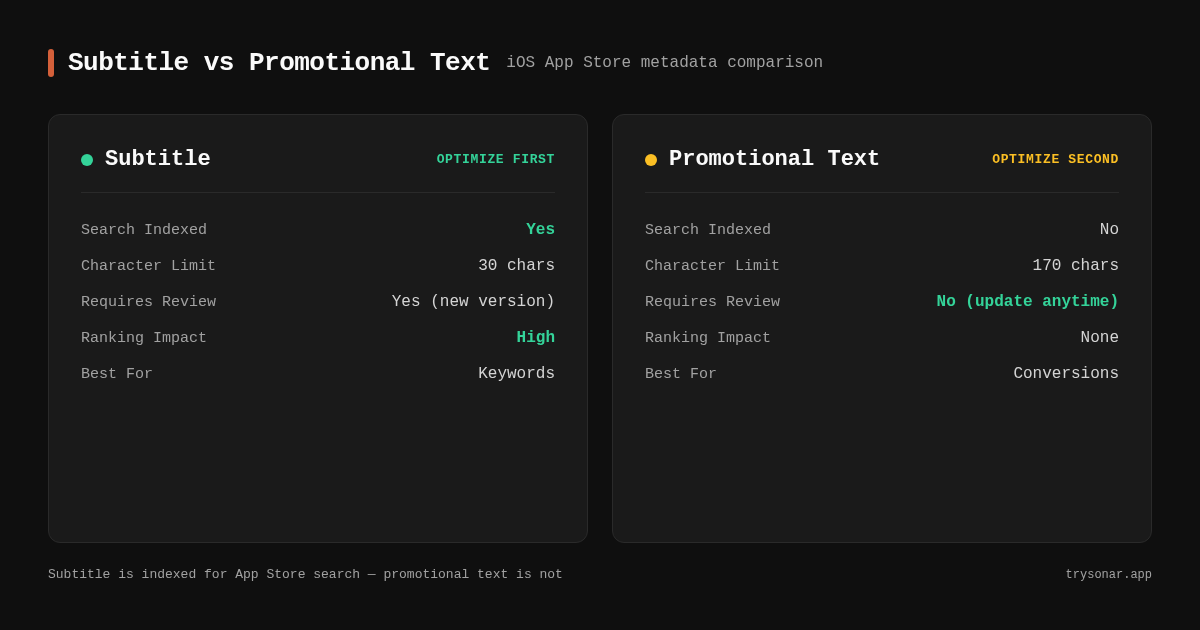Click 'Ranking Impact' label in Promotional Text card
Image resolution: width=1200 pixels, height=630 pixels.
(708, 338)
